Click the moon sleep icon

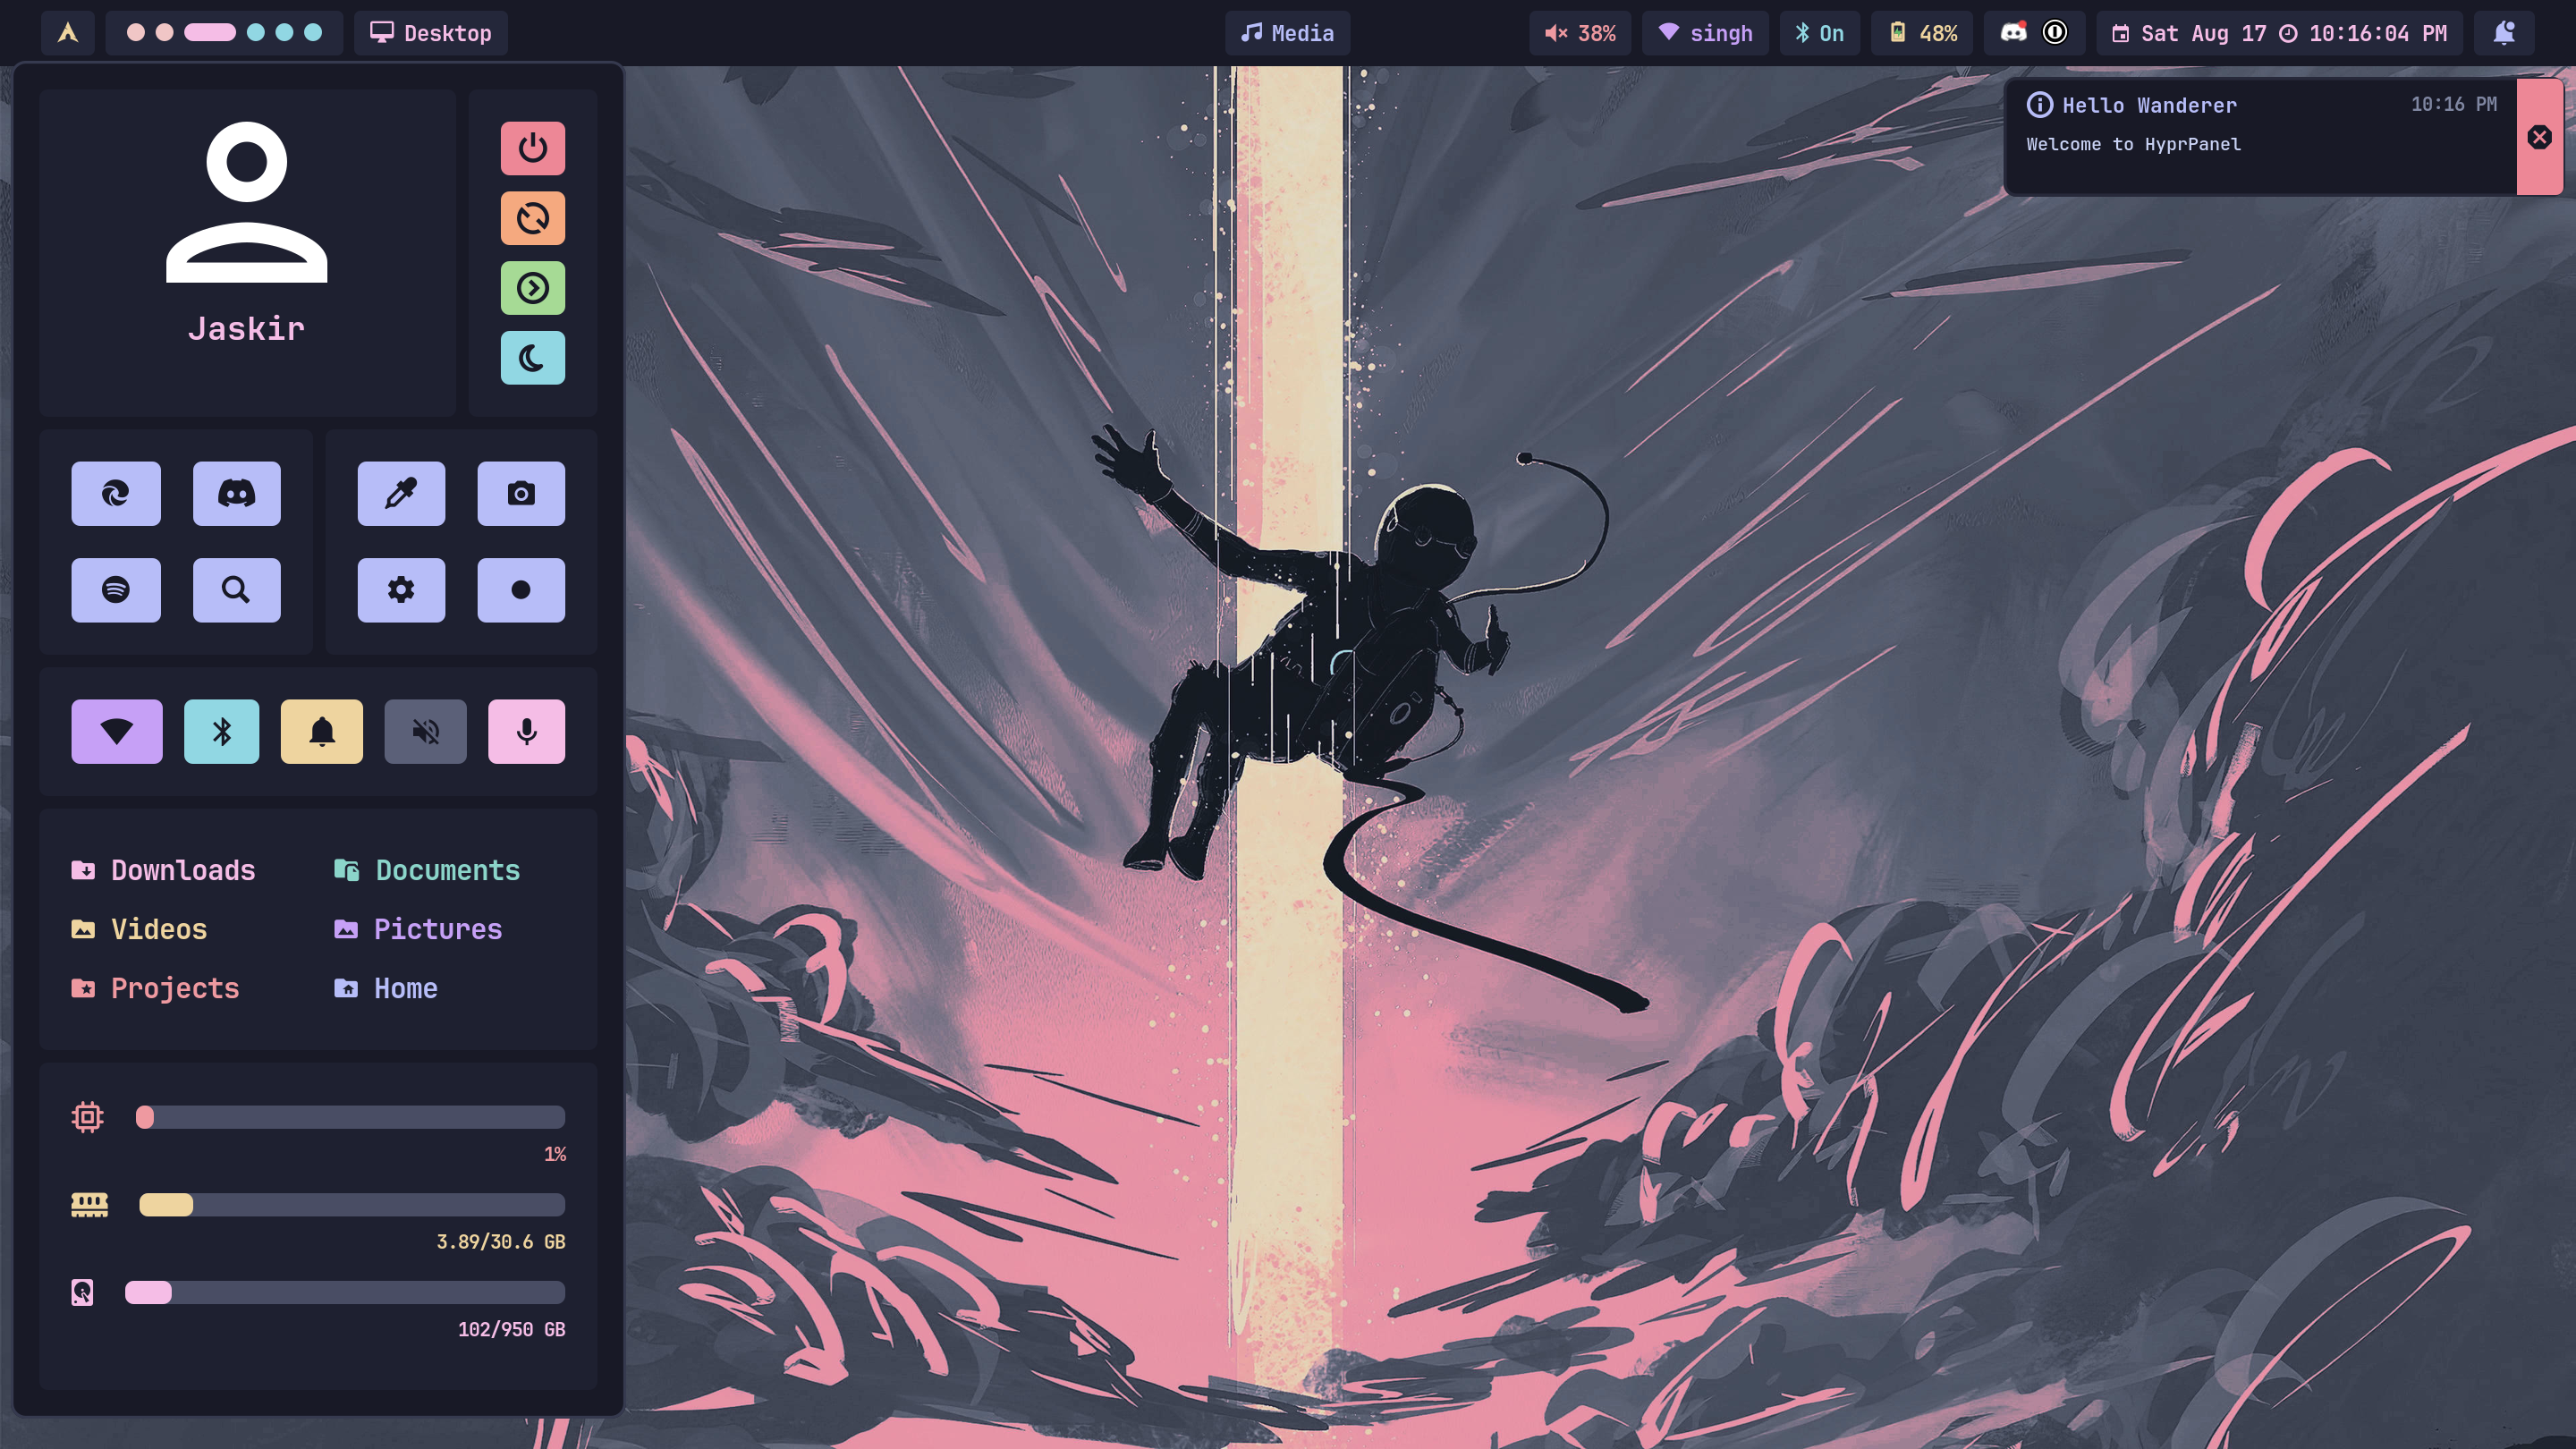click(532, 358)
